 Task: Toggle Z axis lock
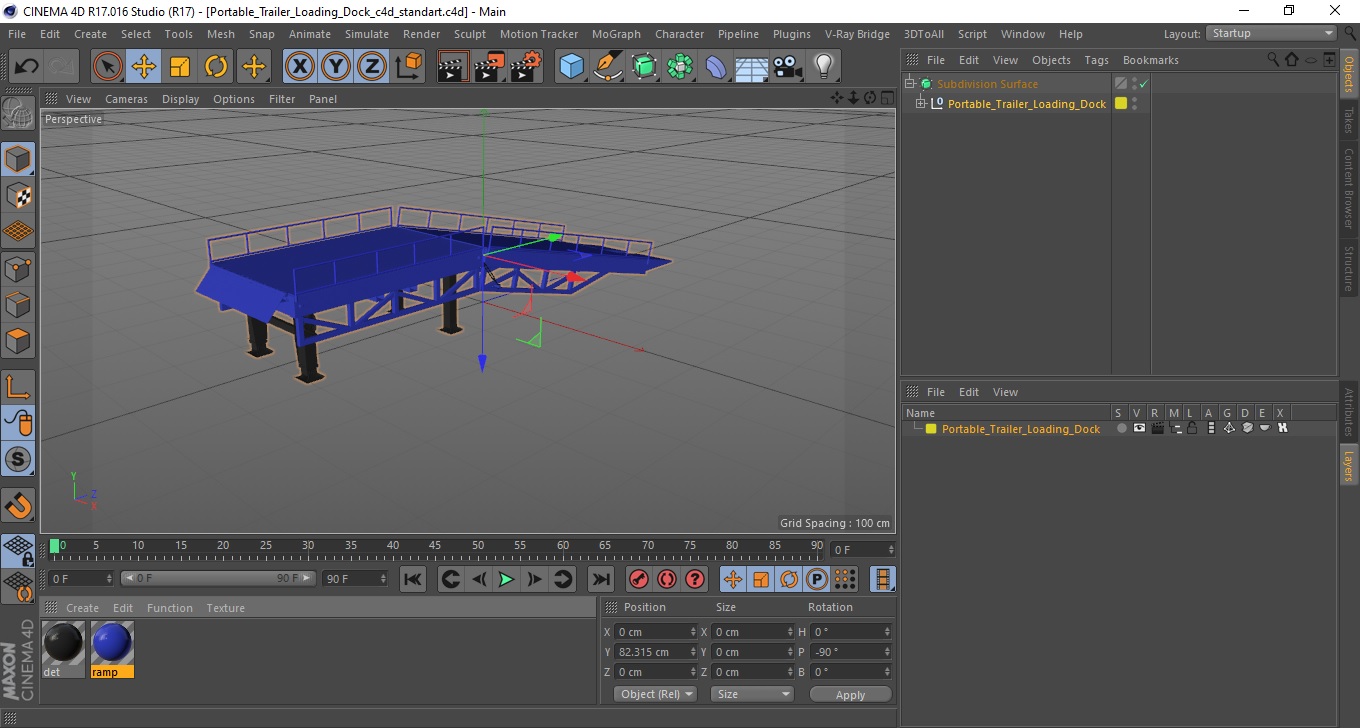coord(372,67)
